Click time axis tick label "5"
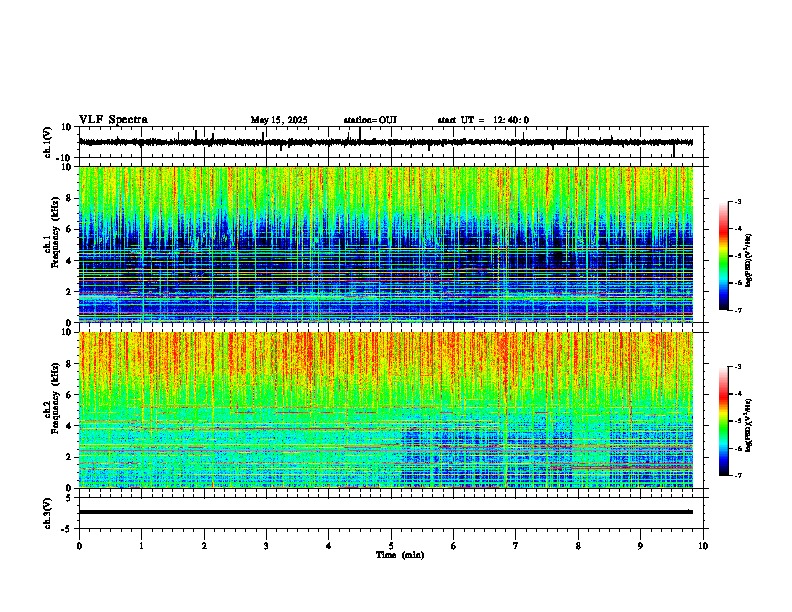792x612 pixels. (x=391, y=546)
